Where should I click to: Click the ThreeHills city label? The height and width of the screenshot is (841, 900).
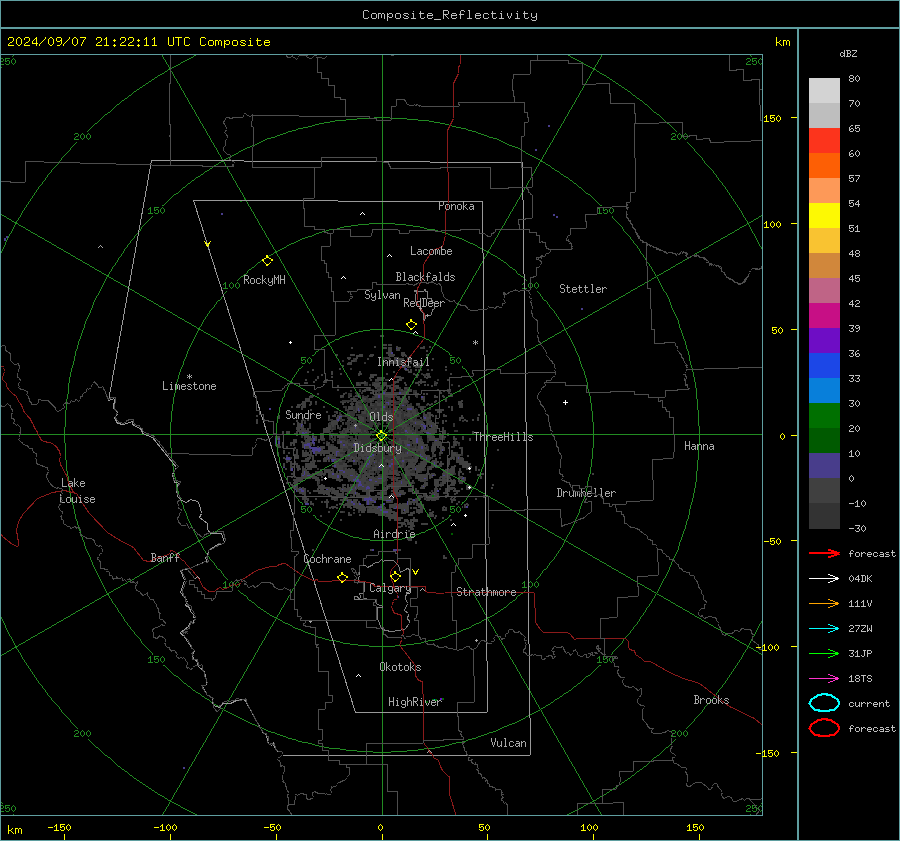(x=503, y=437)
